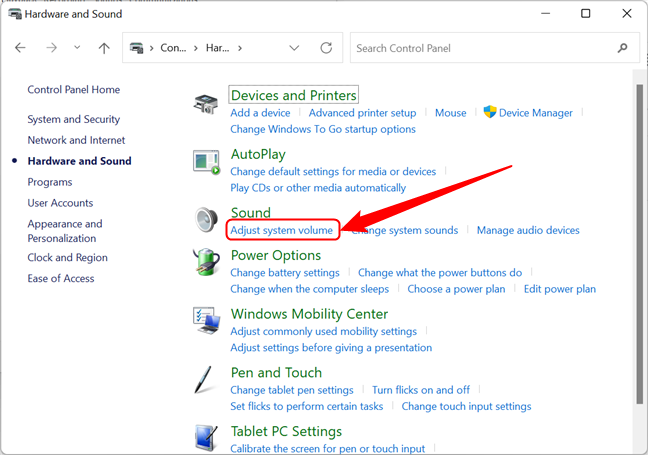
Task: Click Set flicks to perform certain tasks
Action: click(307, 406)
